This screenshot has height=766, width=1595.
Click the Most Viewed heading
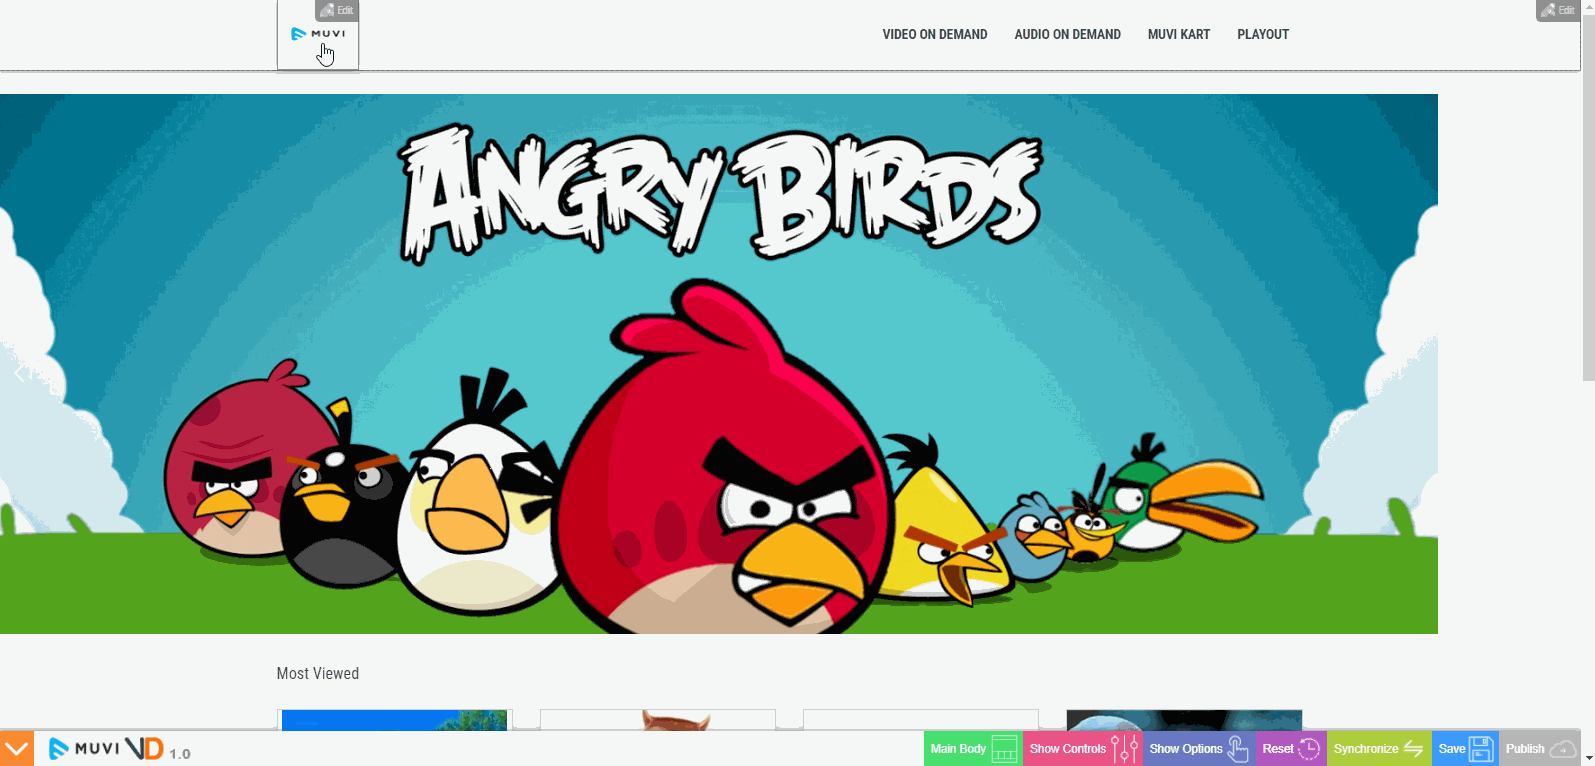pyautogui.click(x=318, y=674)
